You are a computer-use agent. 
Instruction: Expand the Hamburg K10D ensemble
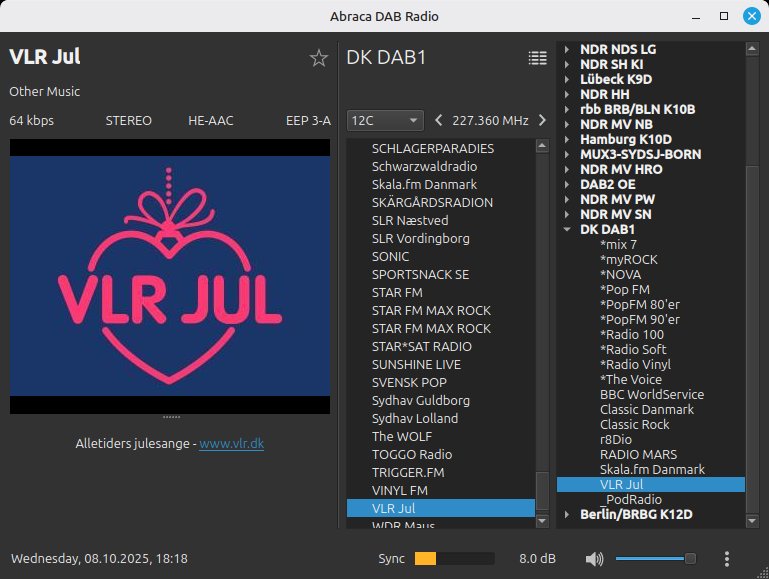coord(566,139)
